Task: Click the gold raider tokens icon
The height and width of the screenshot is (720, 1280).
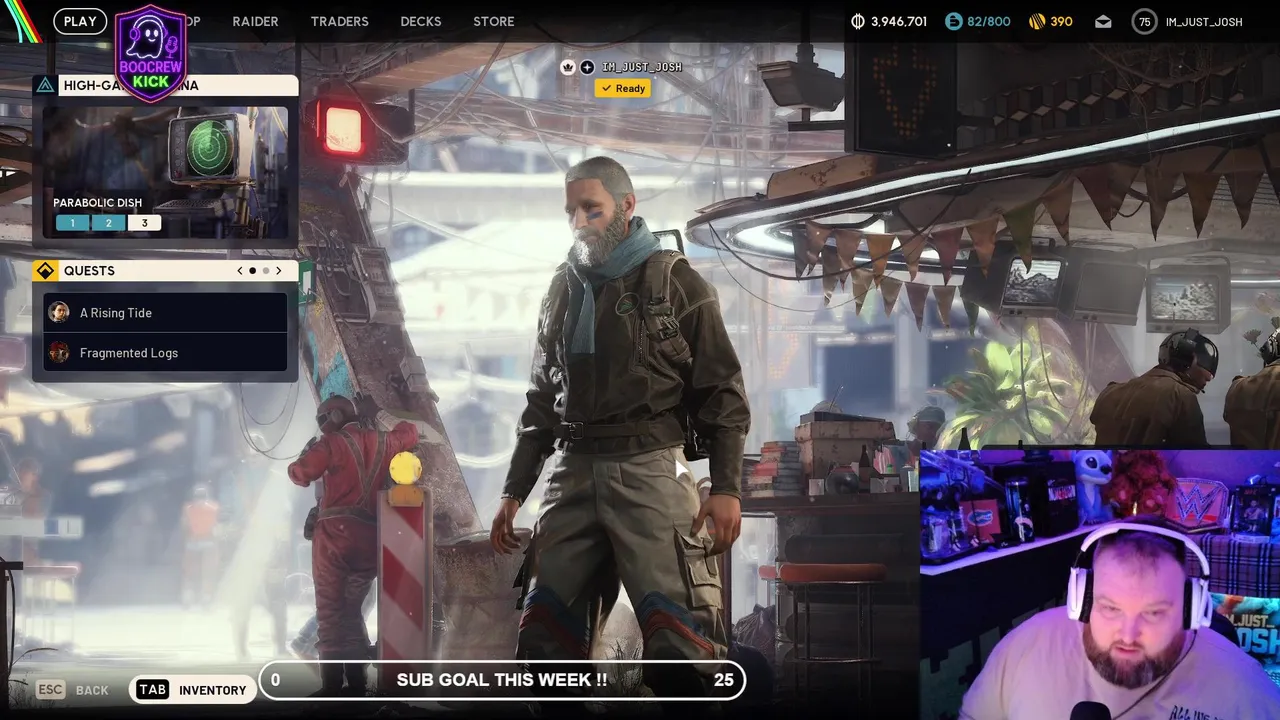Action: [1037, 21]
